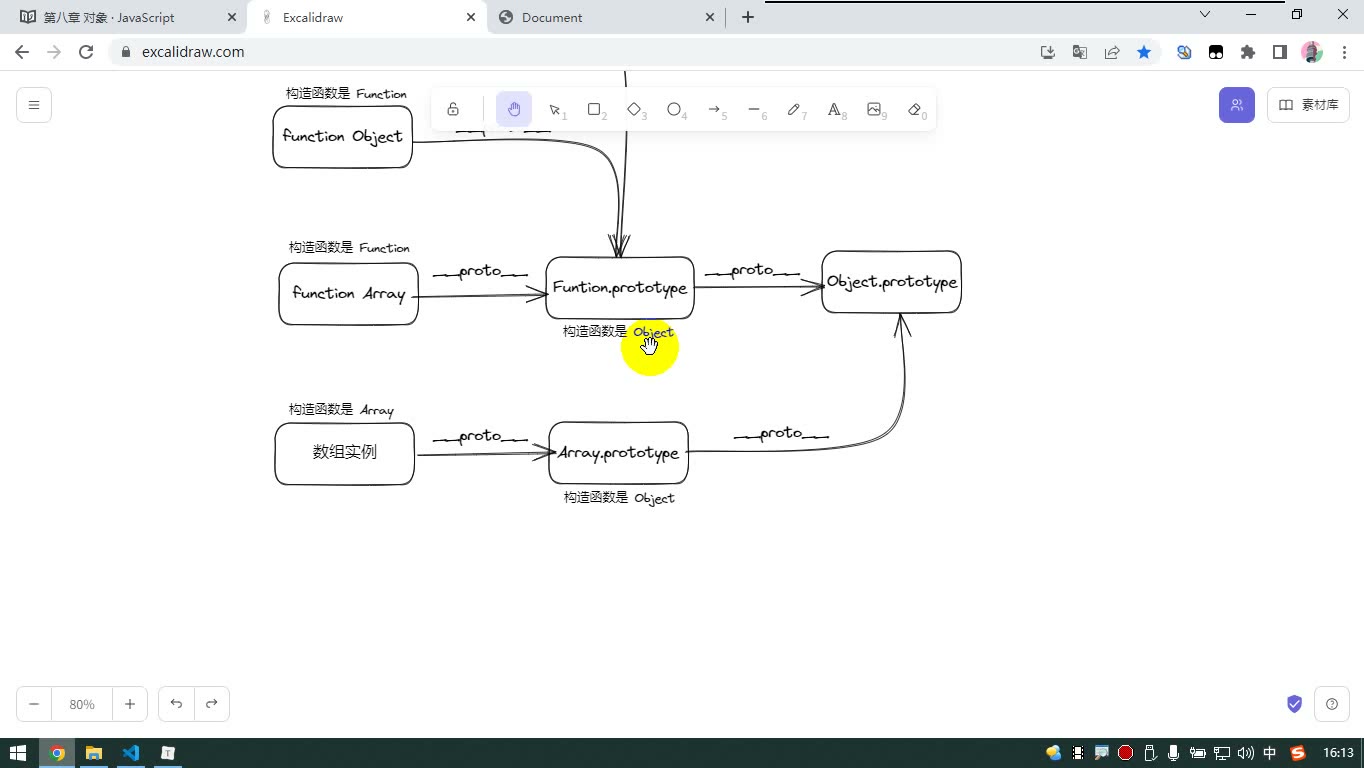
Task: Expand the tab search chevron
Action: point(1205,14)
